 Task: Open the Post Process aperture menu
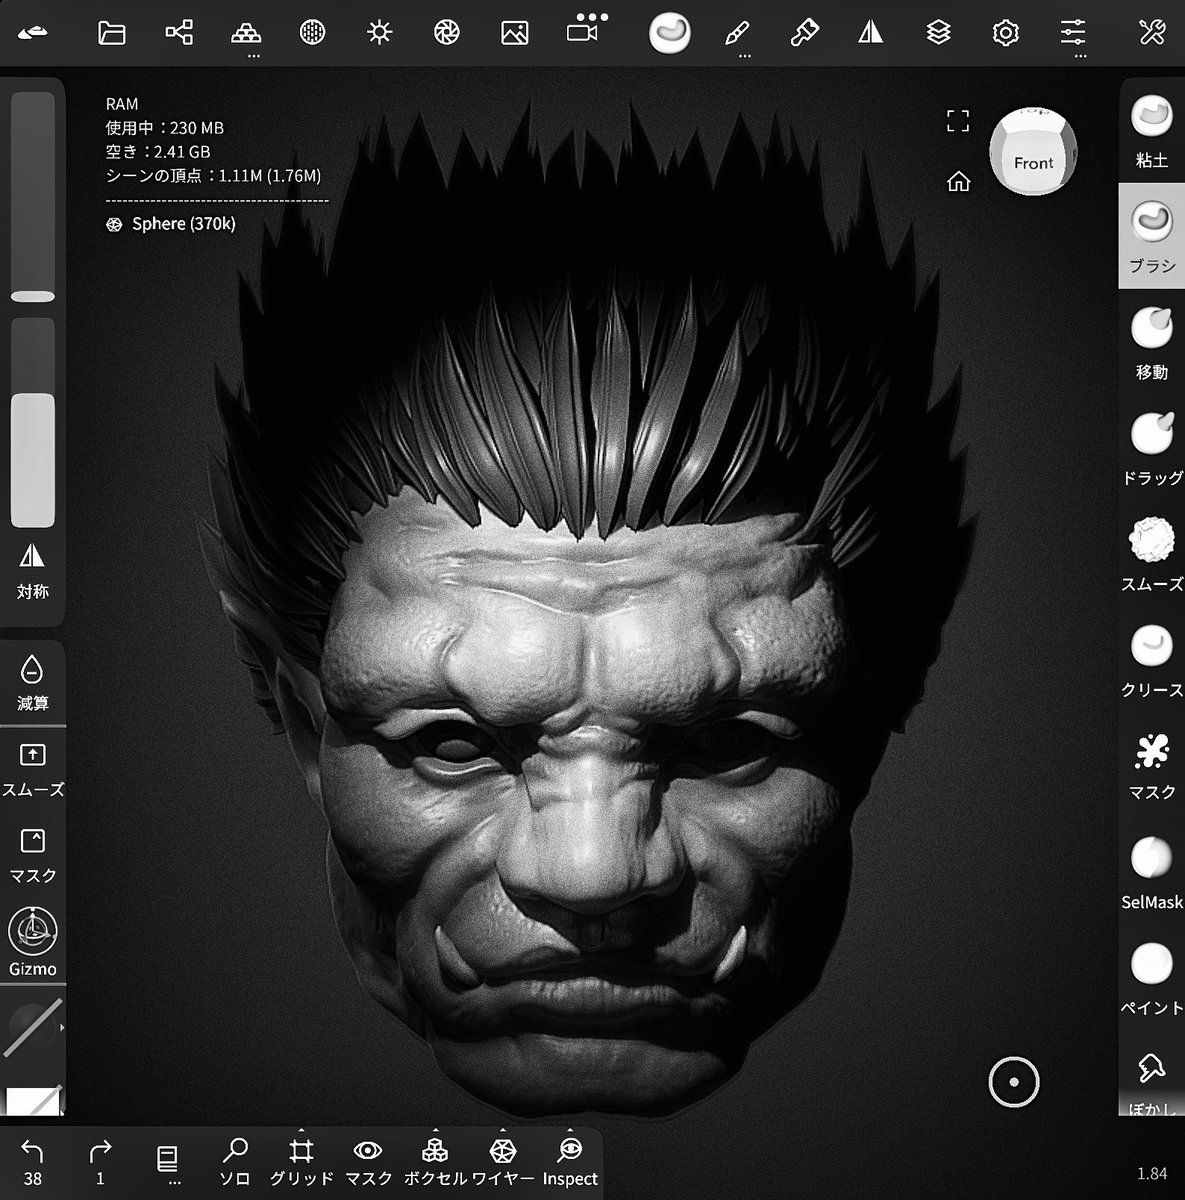[x=447, y=33]
